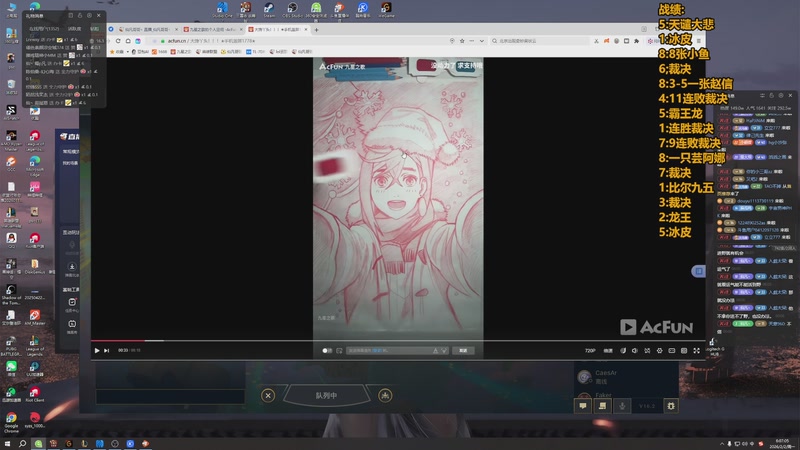Screen dimensions: 800x450
Task: Open the Studio One desktop shortcut
Action: coord(222,9)
